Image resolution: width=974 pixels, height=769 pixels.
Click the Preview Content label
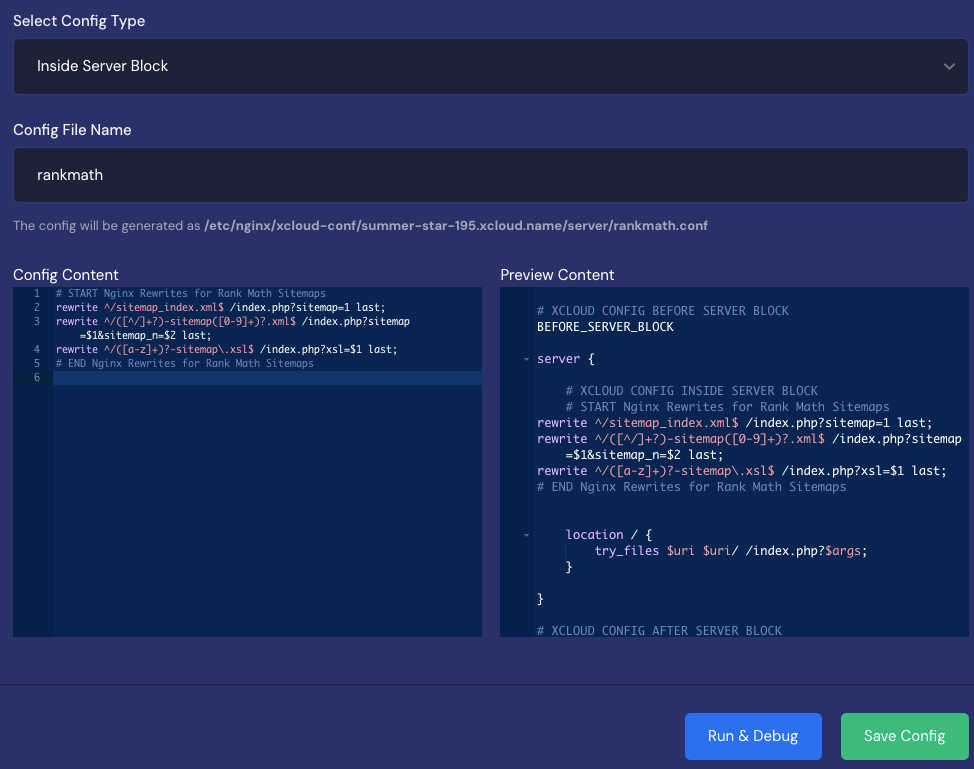tap(557, 275)
